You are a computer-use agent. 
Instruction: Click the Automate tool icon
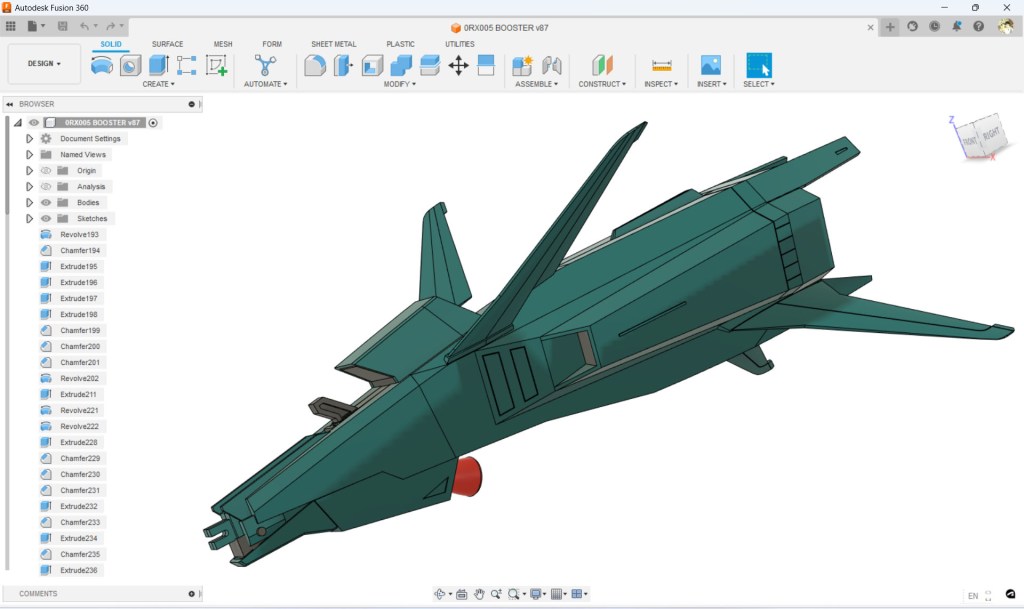click(x=265, y=66)
